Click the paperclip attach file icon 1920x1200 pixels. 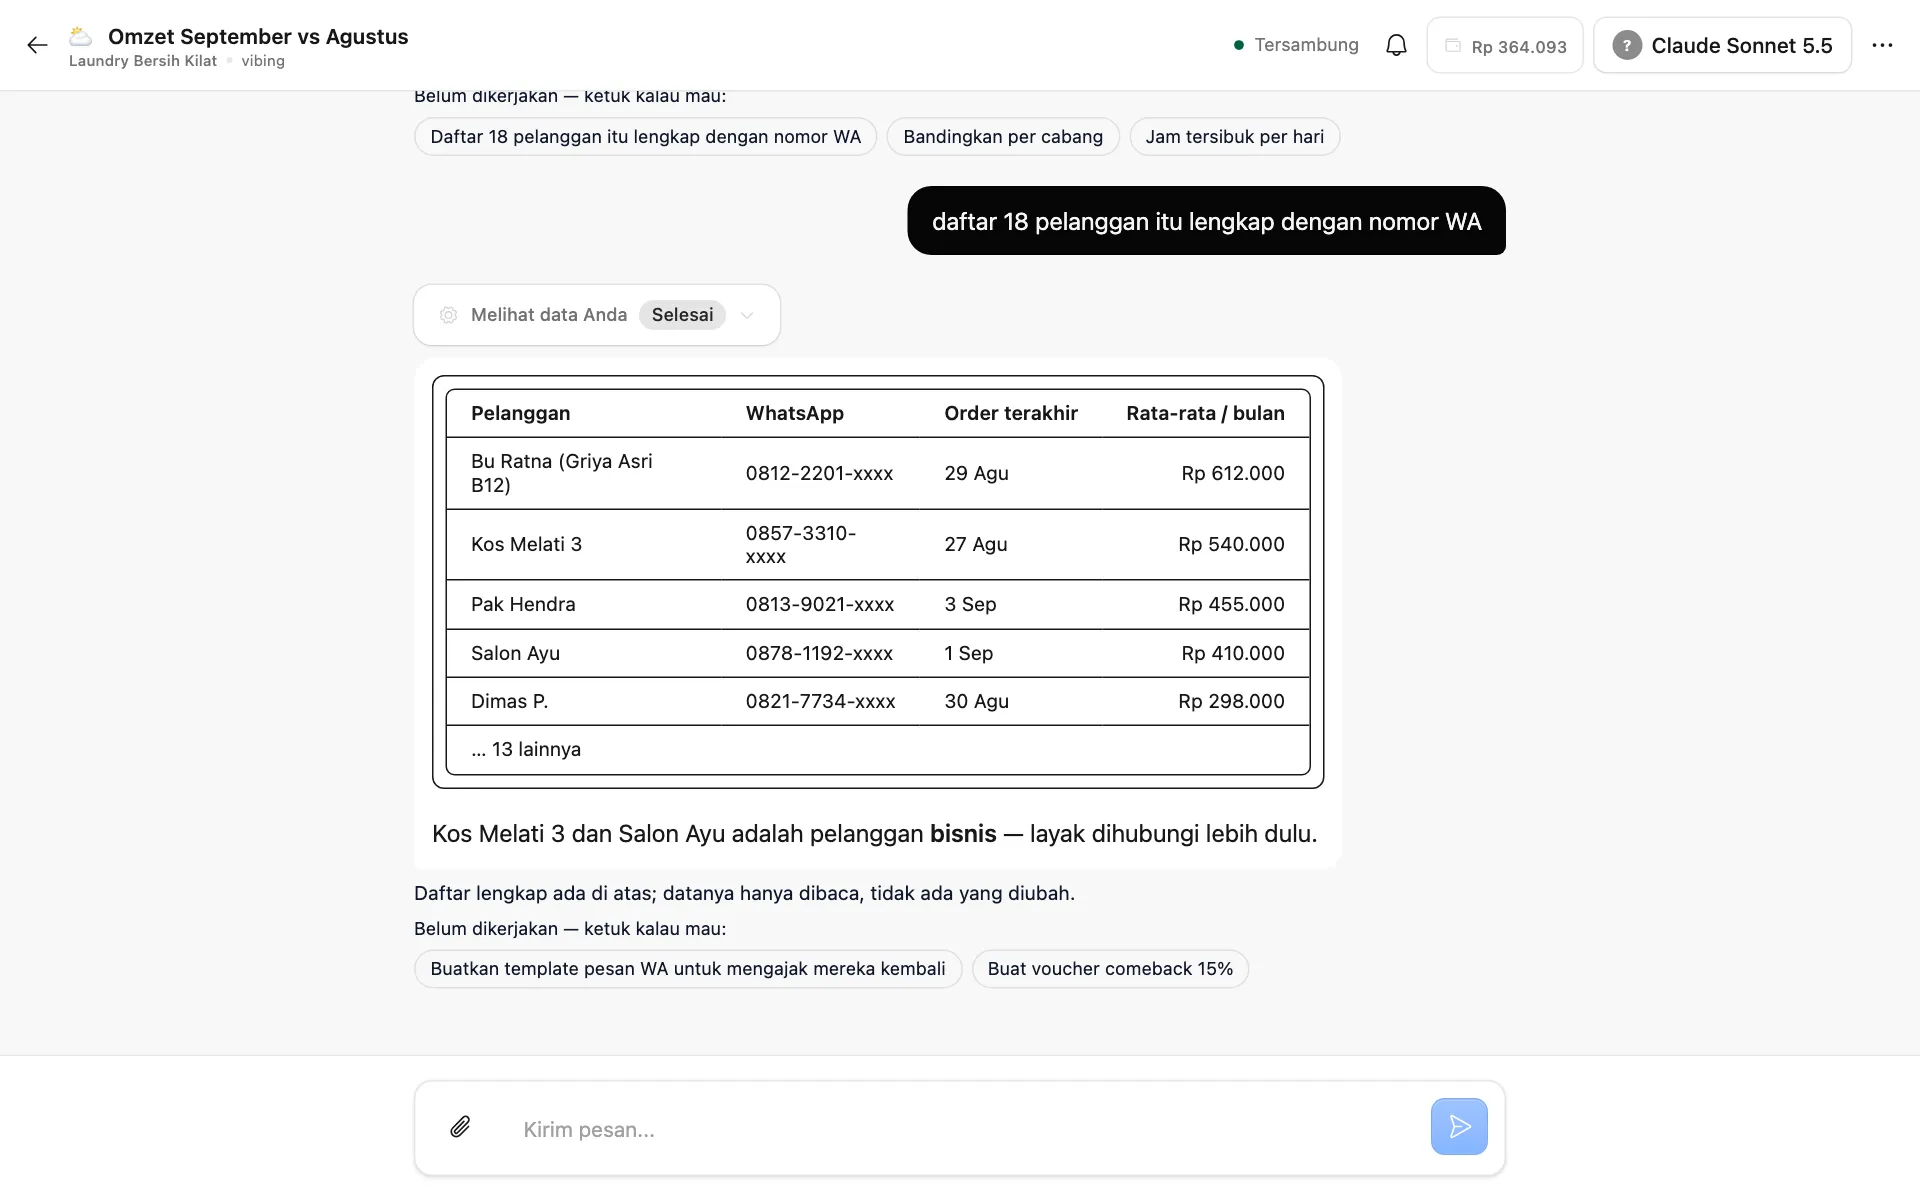pyautogui.click(x=460, y=1127)
